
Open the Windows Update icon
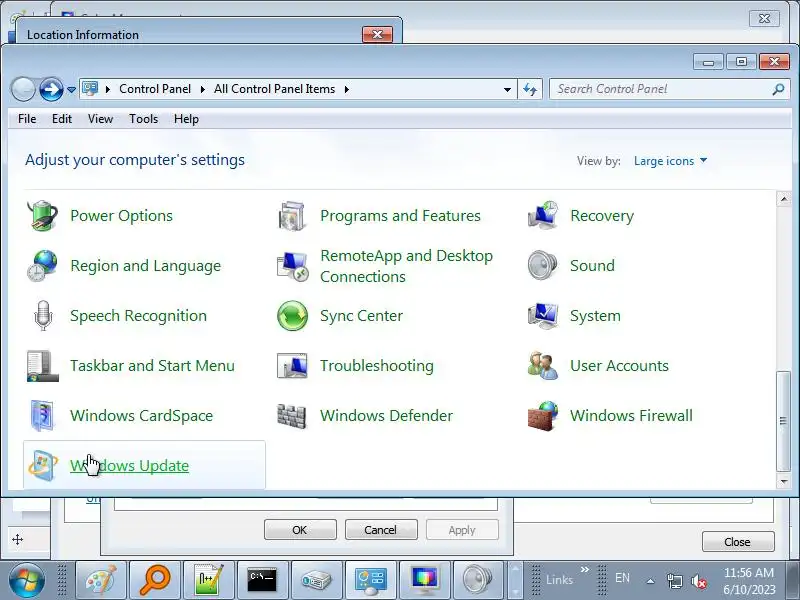[42, 466]
